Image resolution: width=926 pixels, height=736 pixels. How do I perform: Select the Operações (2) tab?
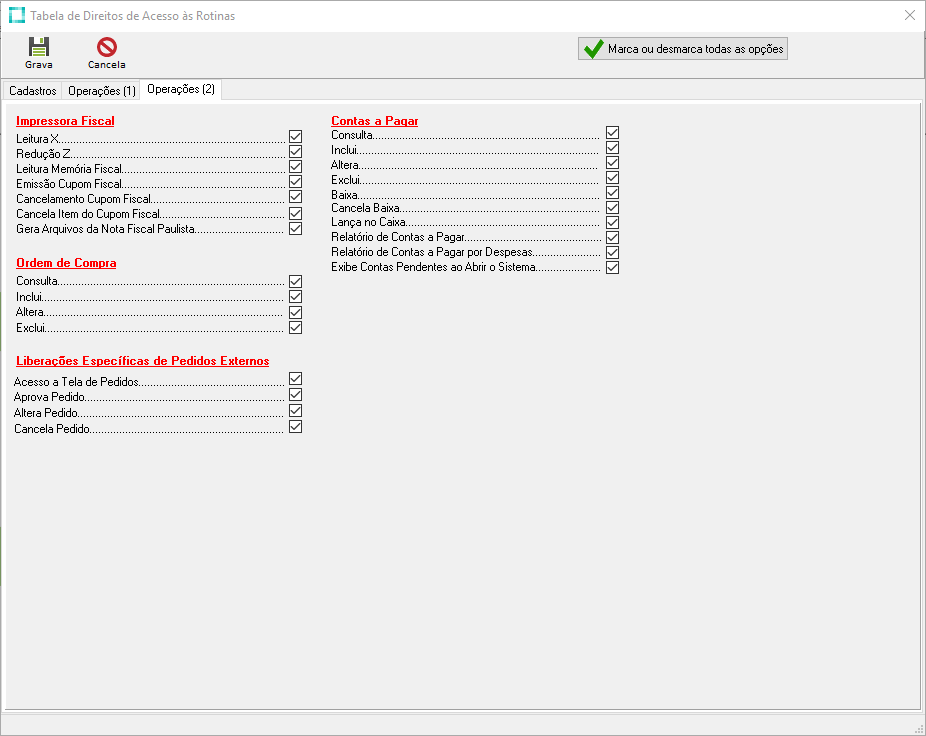point(180,90)
